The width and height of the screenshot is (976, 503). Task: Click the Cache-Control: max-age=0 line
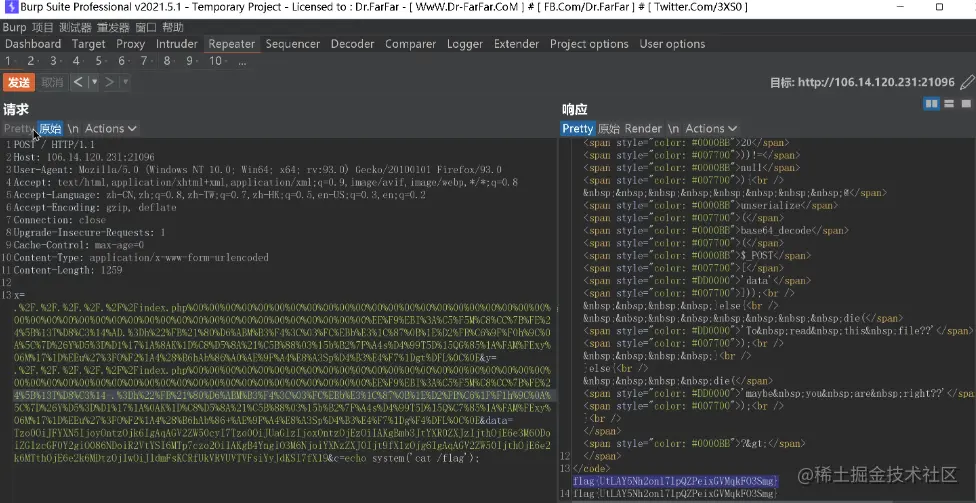click(79, 245)
